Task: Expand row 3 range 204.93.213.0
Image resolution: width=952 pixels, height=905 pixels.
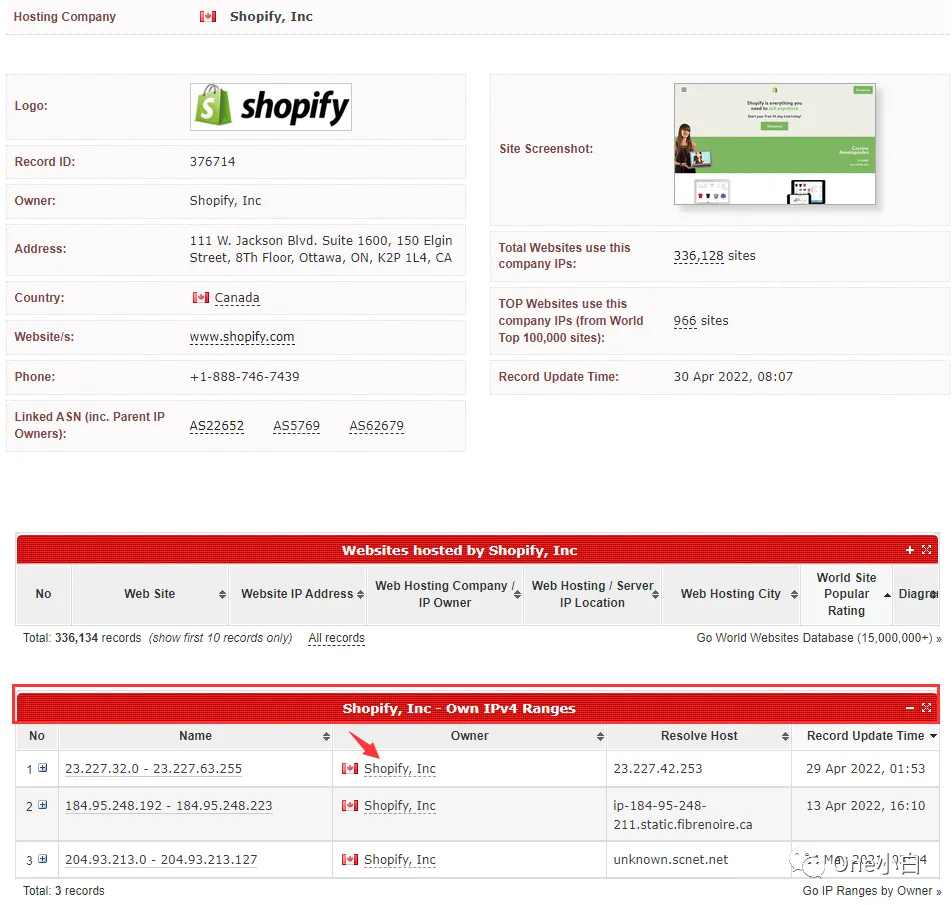Action: [x=42, y=859]
